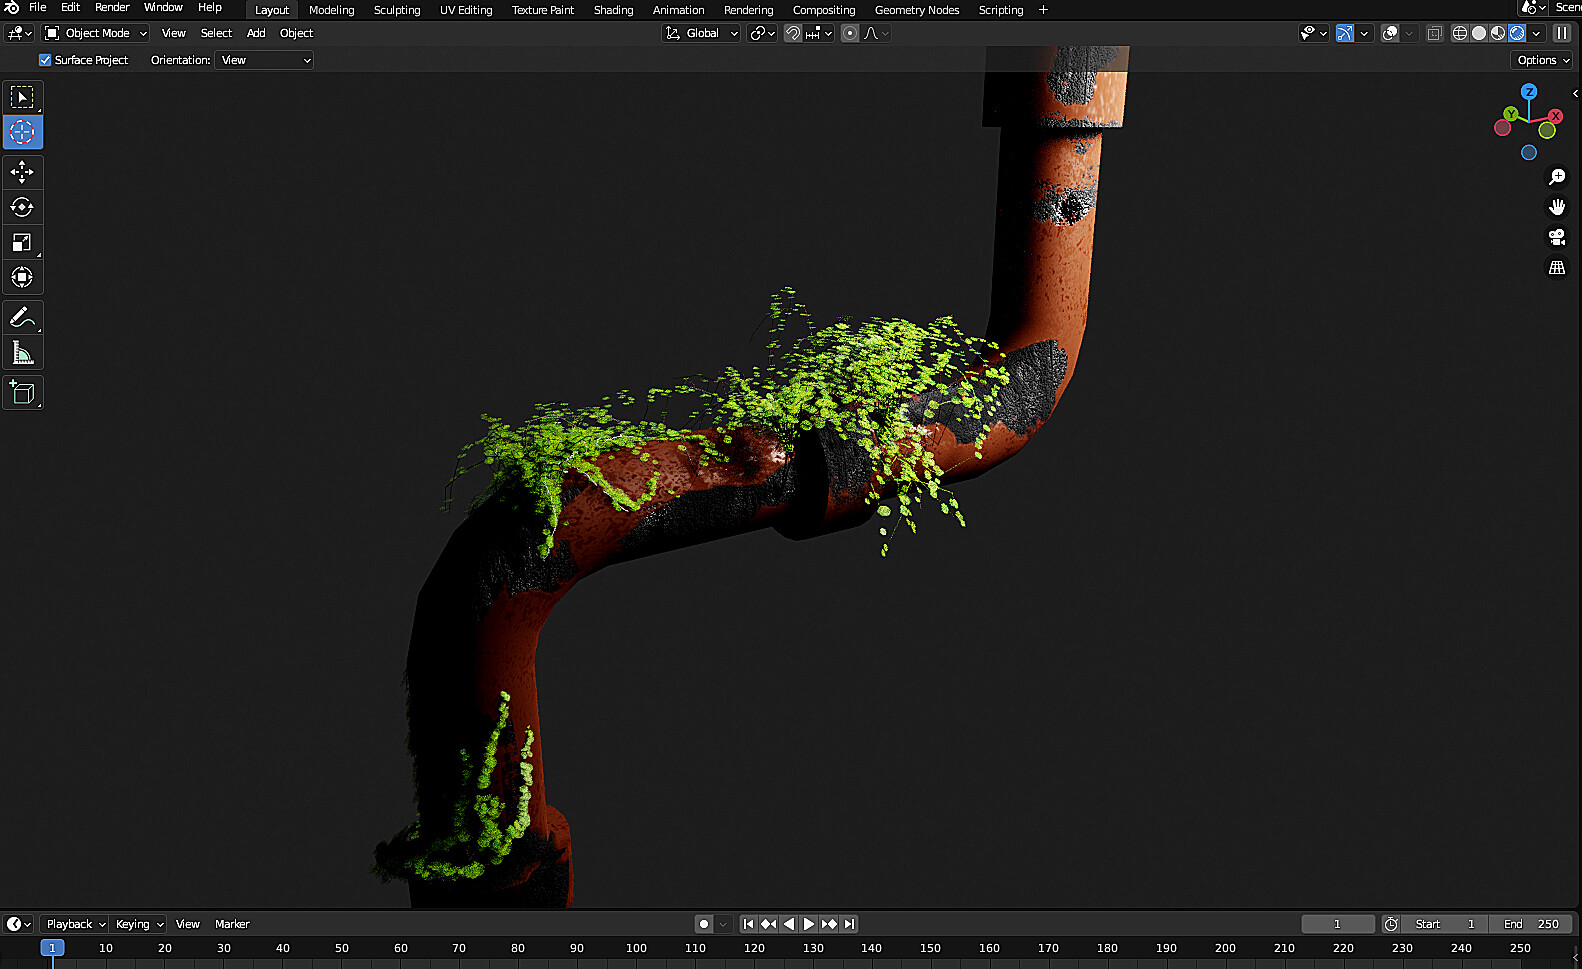Switch to rendered viewport shading
This screenshot has height=969, width=1582.
click(1517, 33)
